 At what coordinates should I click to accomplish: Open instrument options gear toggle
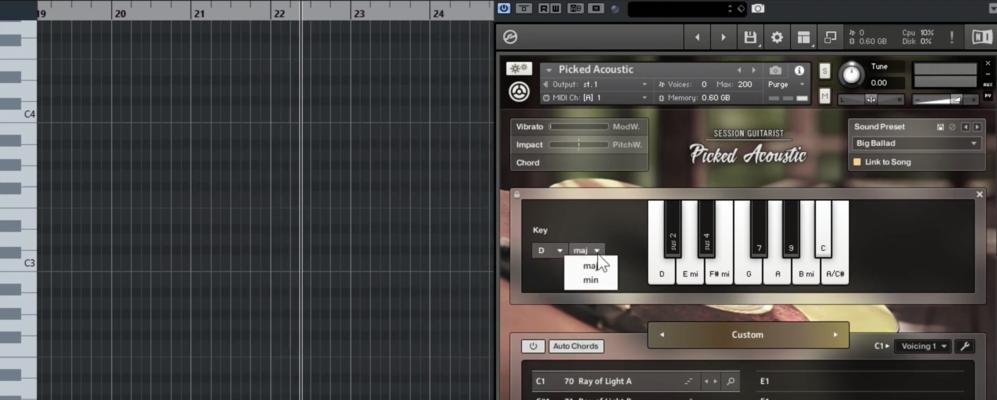pyautogui.click(x=519, y=69)
